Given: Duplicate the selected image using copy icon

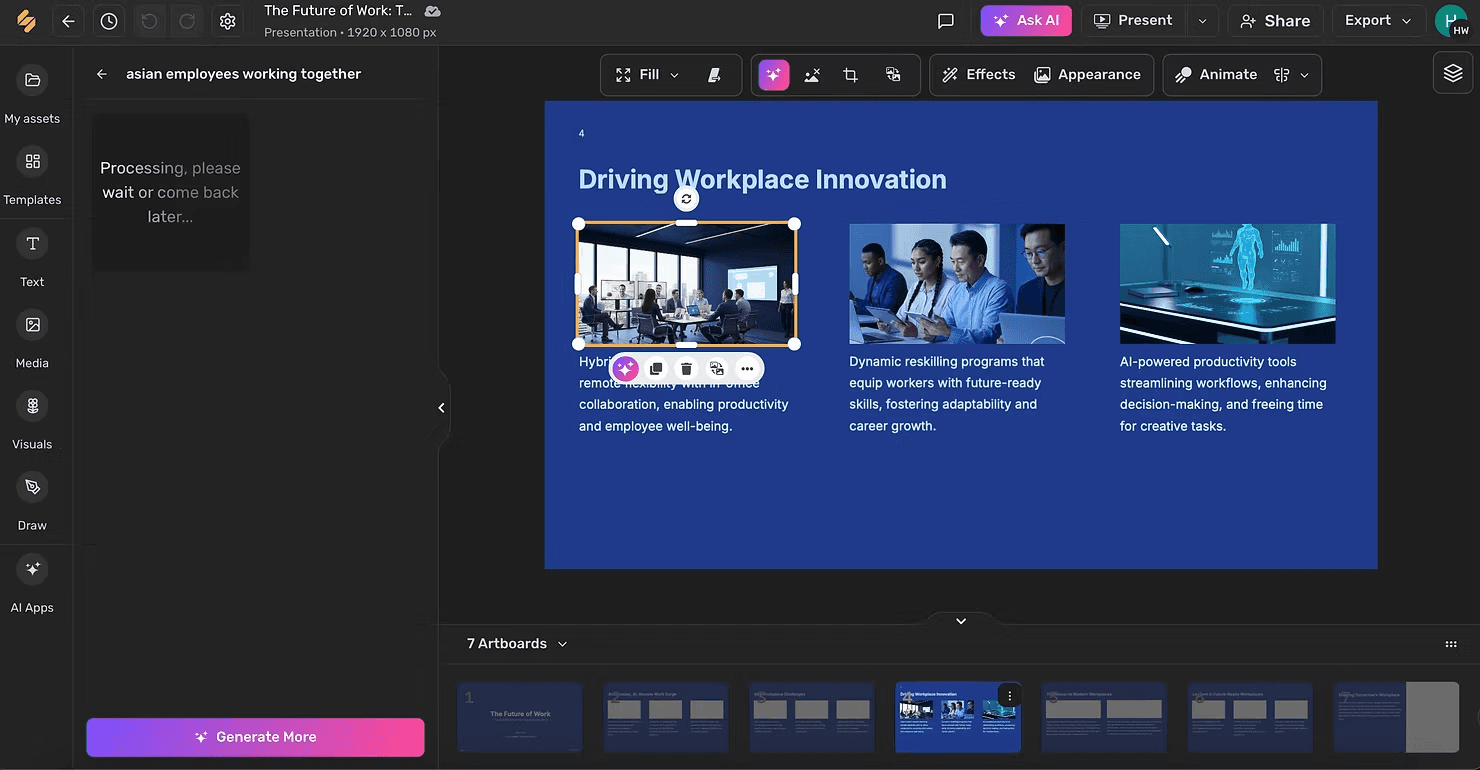Looking at the screenshot, I should click(656, 369).
